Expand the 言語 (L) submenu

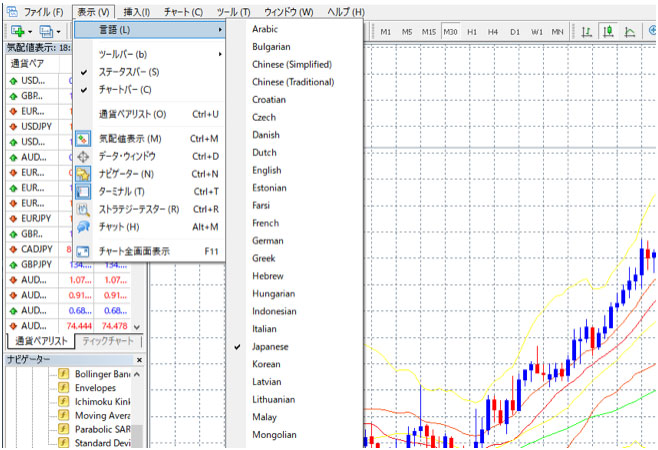coord(150,30)
